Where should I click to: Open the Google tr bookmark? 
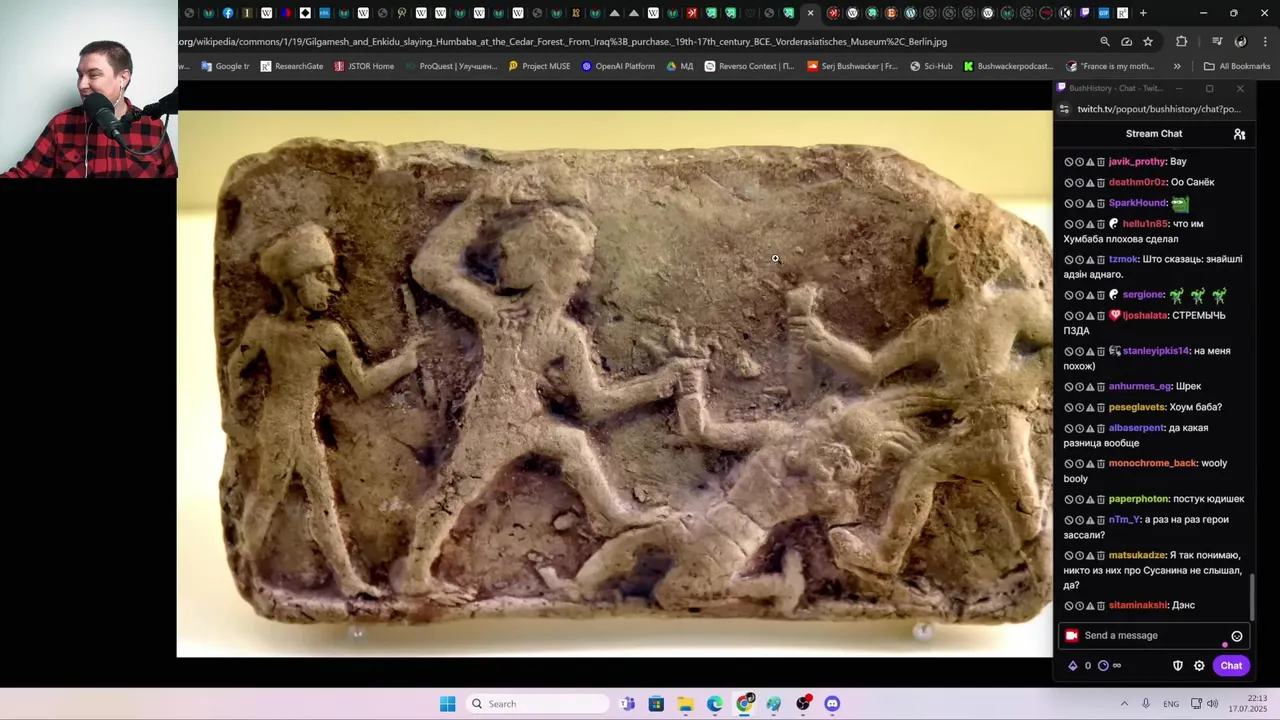pos(225,66)
